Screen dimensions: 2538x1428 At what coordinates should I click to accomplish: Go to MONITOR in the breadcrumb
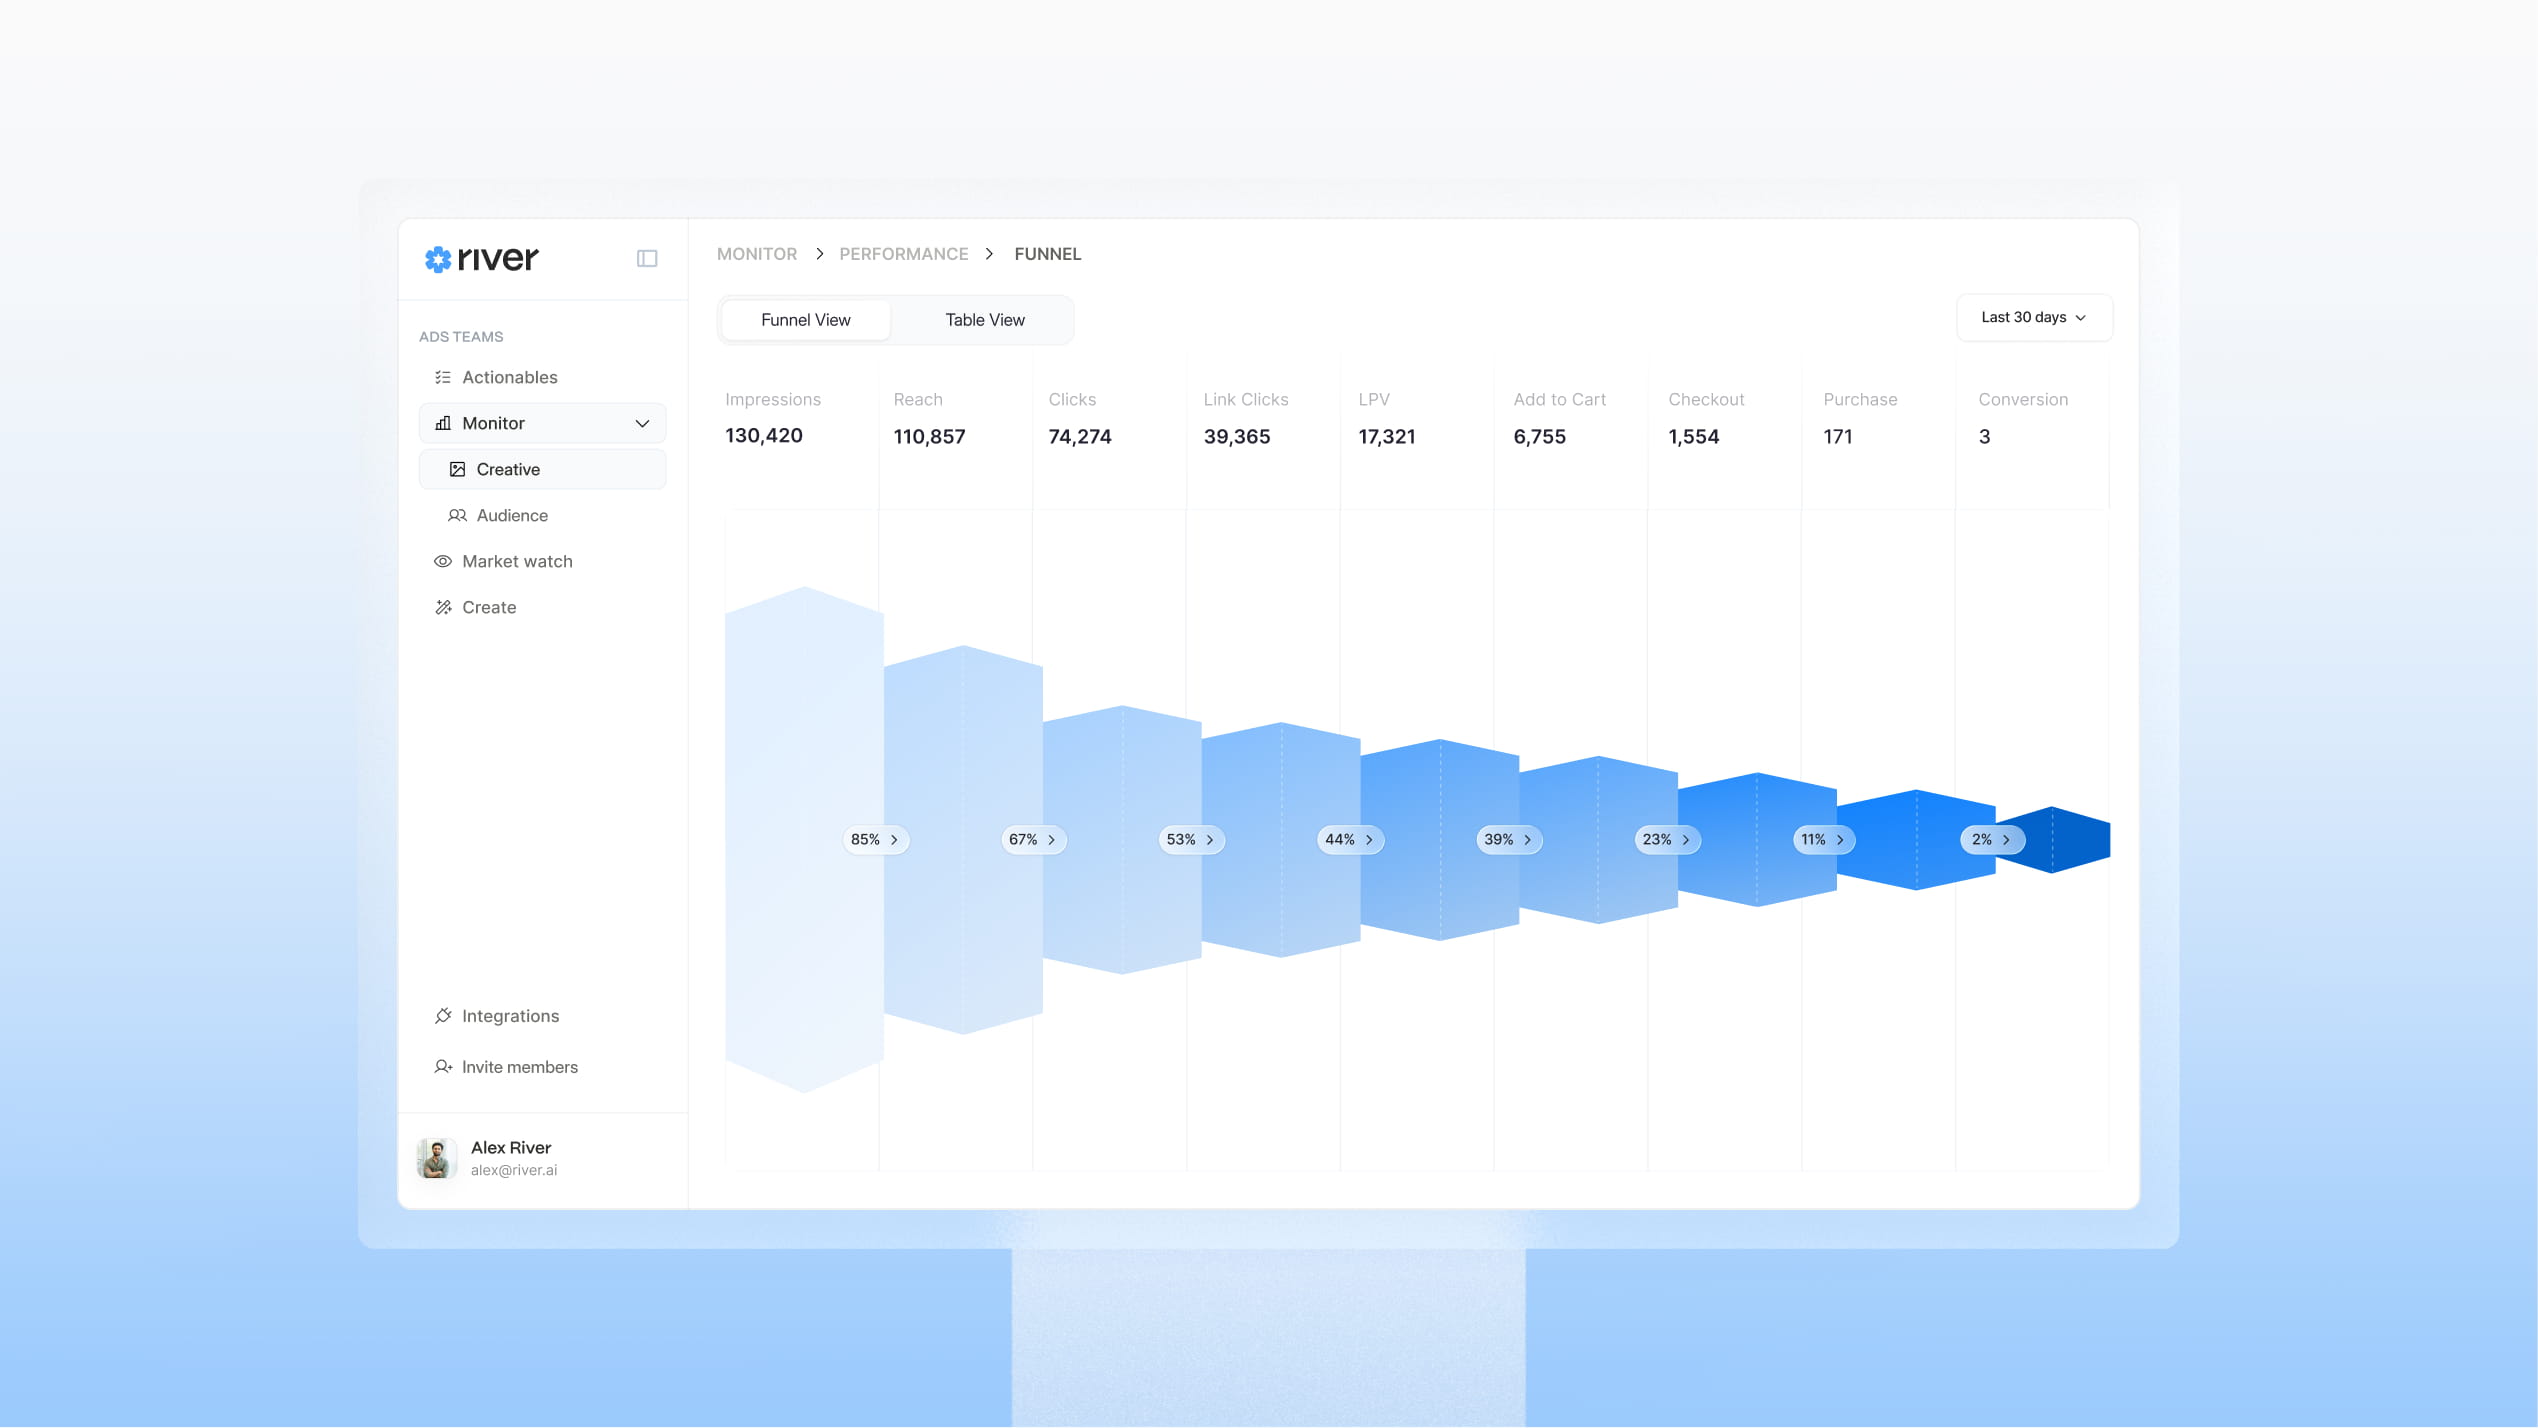pyautogui.click(x=756, y=254)
